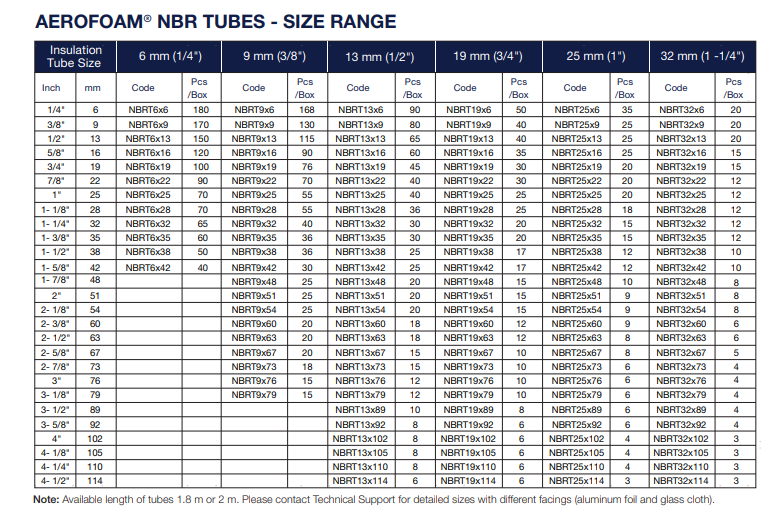This screenshot has height=506, width=783.
Task: Click code cell NBRT13x35
Action: (x=361, y=238)
